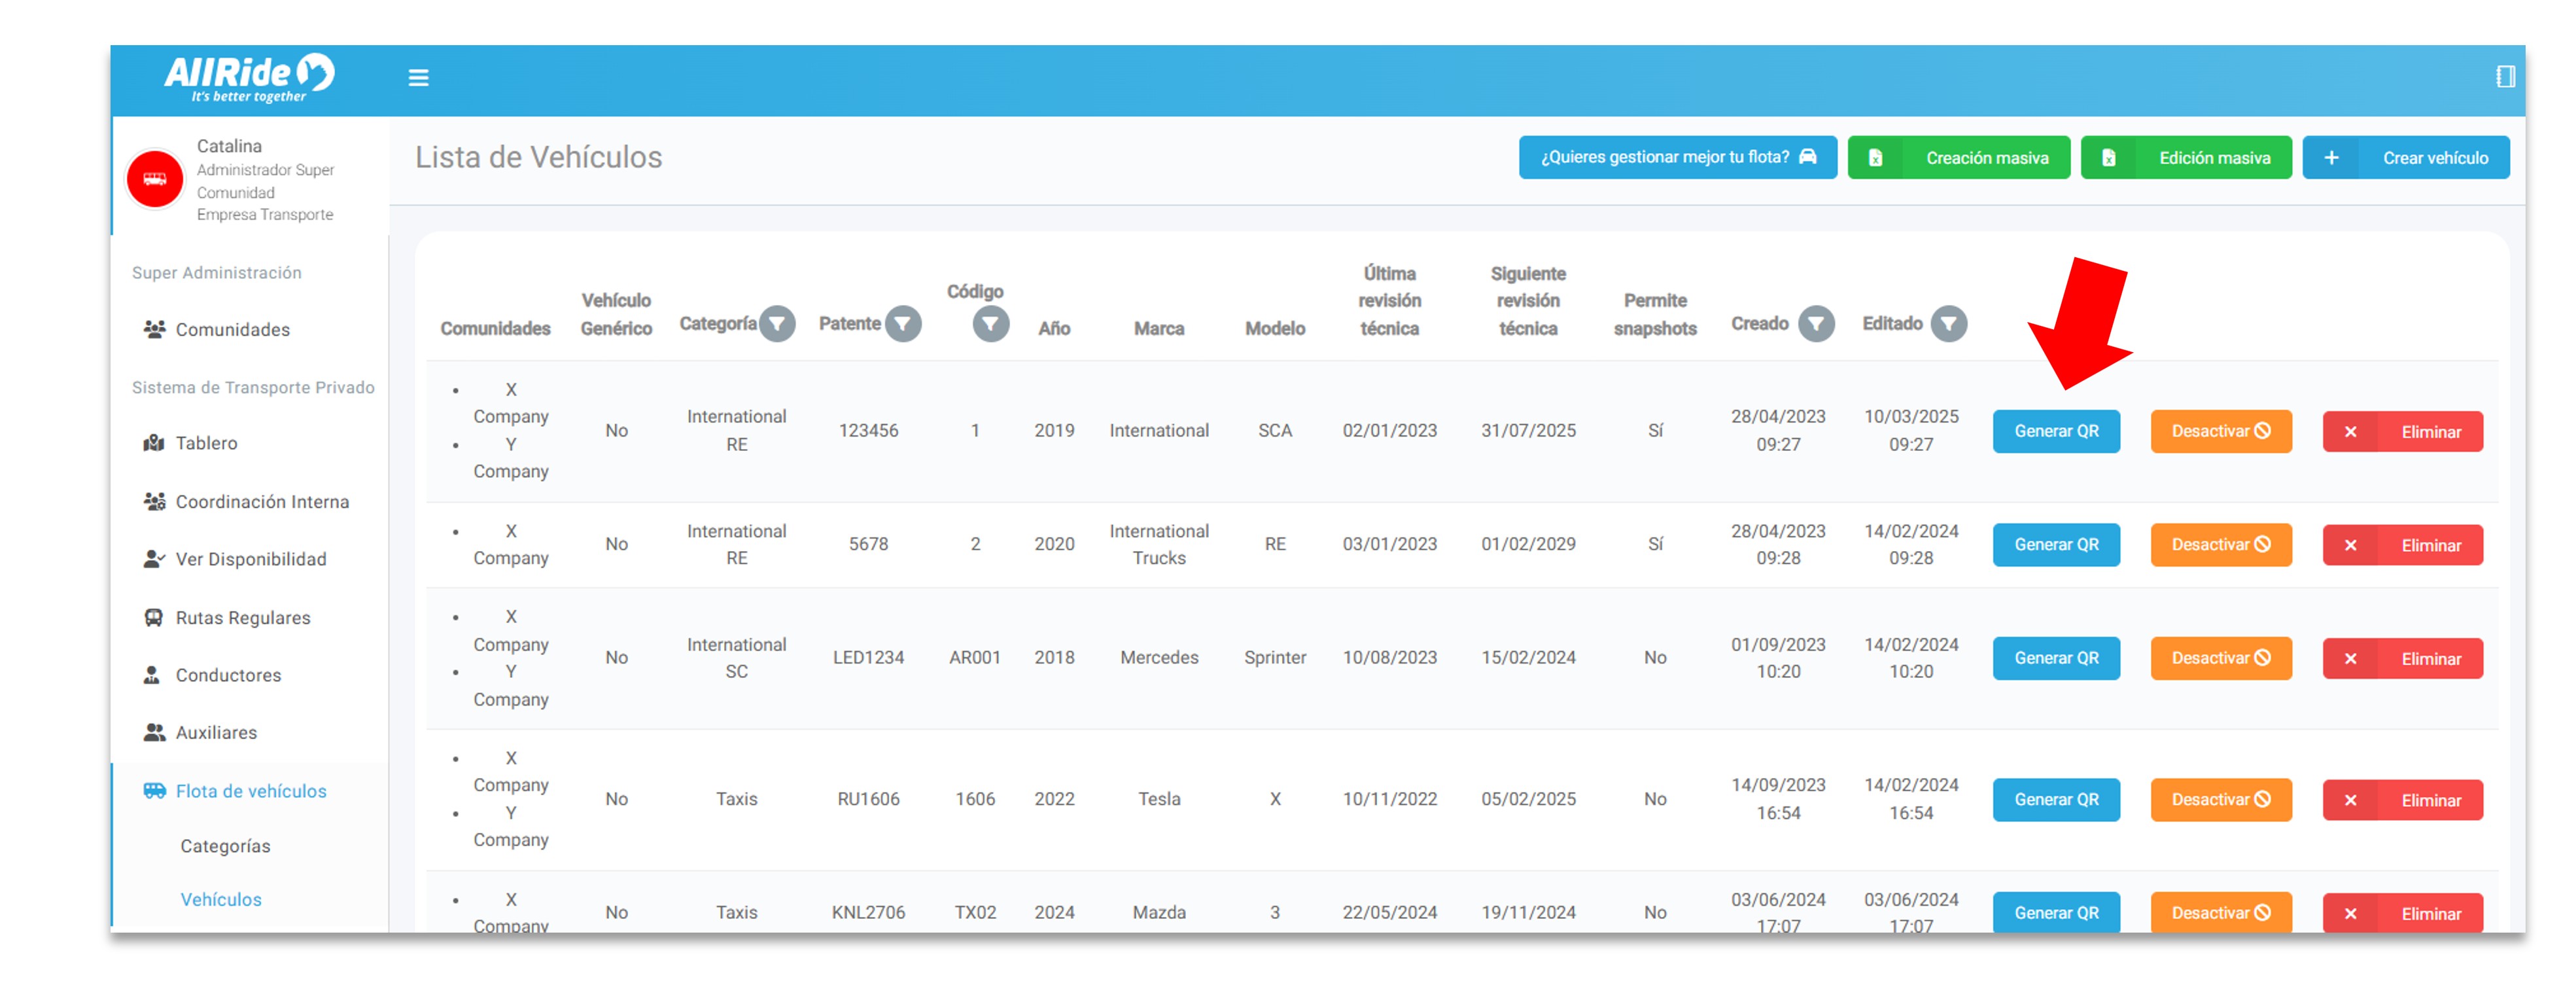Open Tablero in sidebar
The image size is (2576, 983).
click(x=206, y=443)
